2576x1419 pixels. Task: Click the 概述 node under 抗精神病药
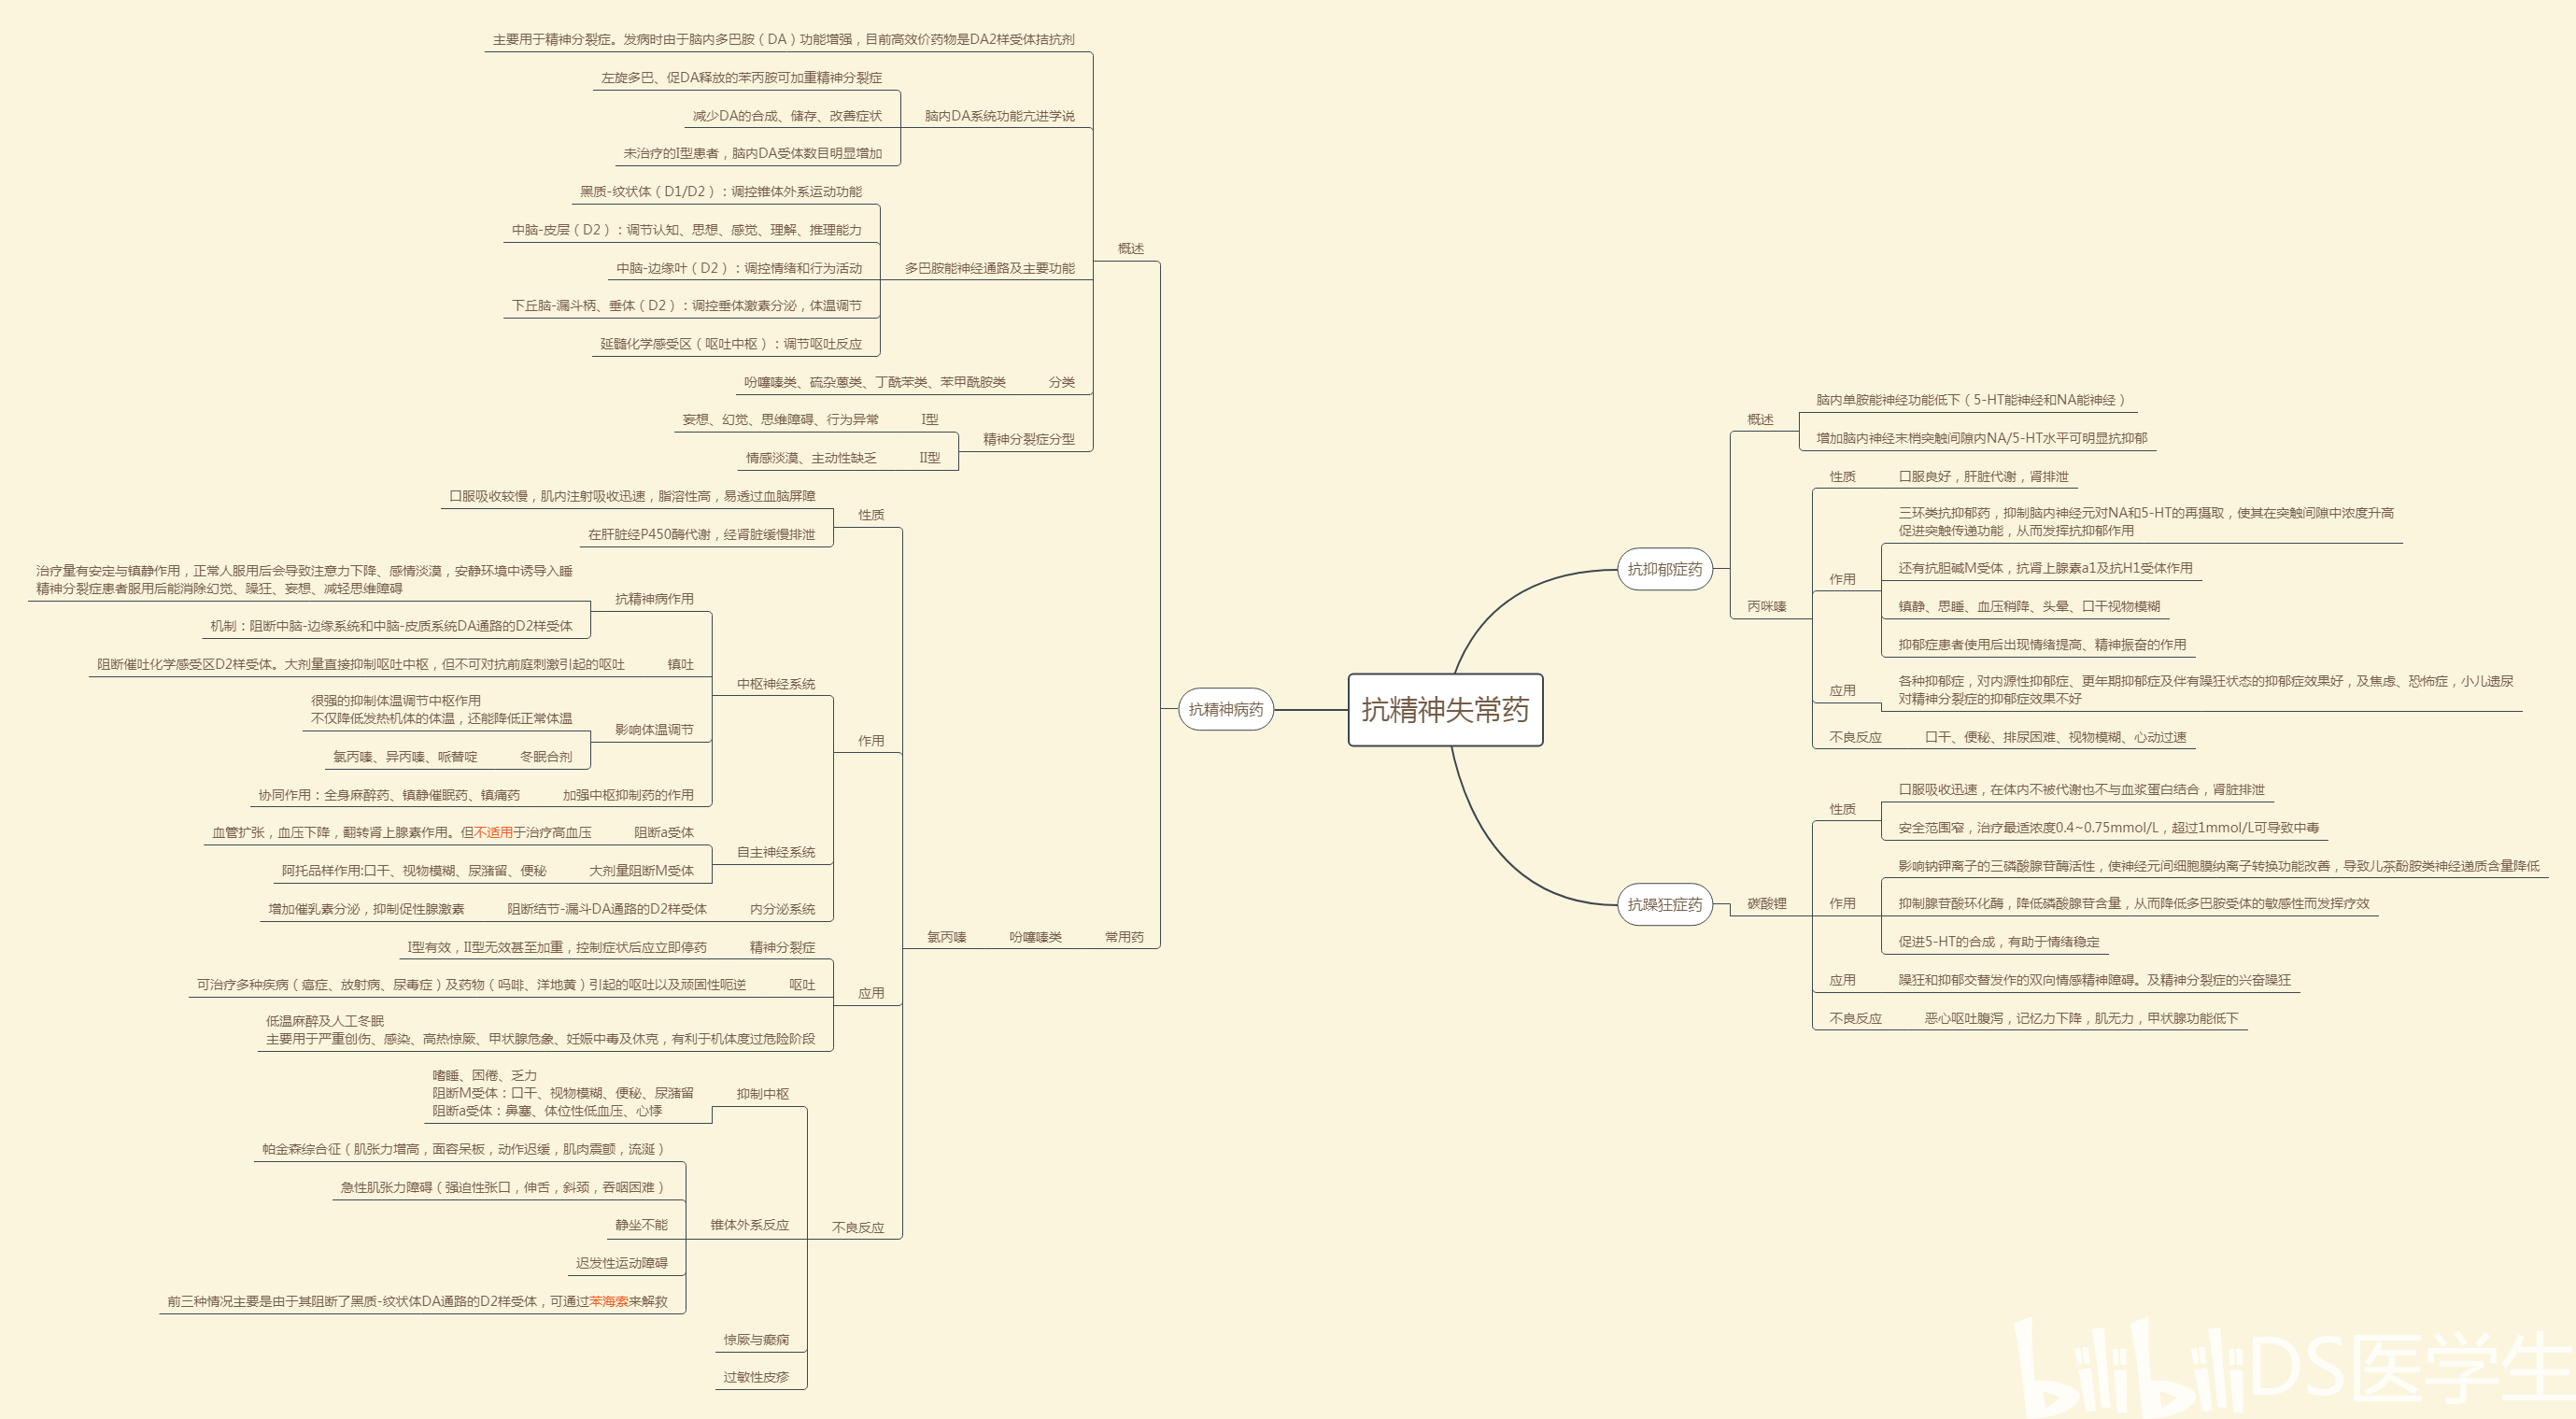[1131, 249]
